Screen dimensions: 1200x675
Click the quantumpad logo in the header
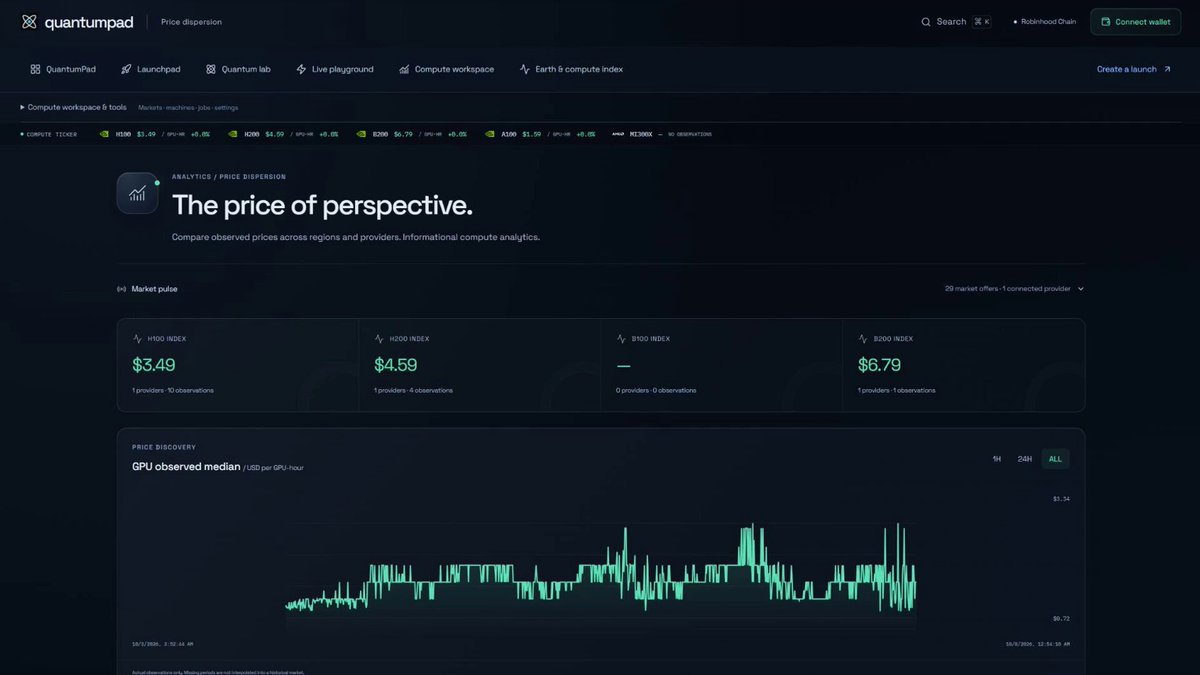(77, 22)
